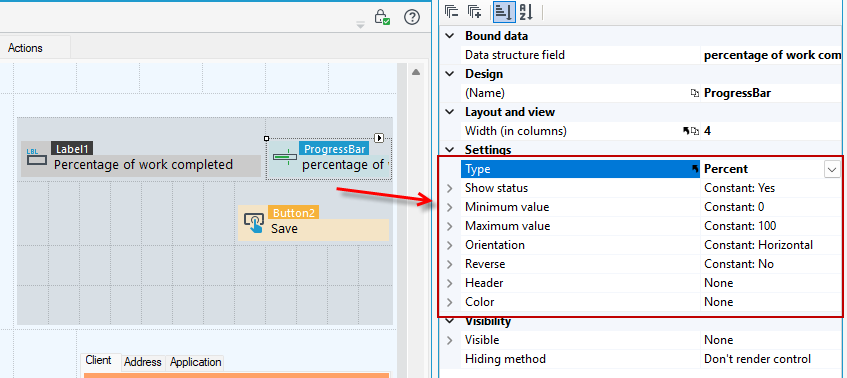The height and width of the screenshot is (378, 847).
Task: Sort properties alphabetically A-Z icon
Action: point(526,12)
